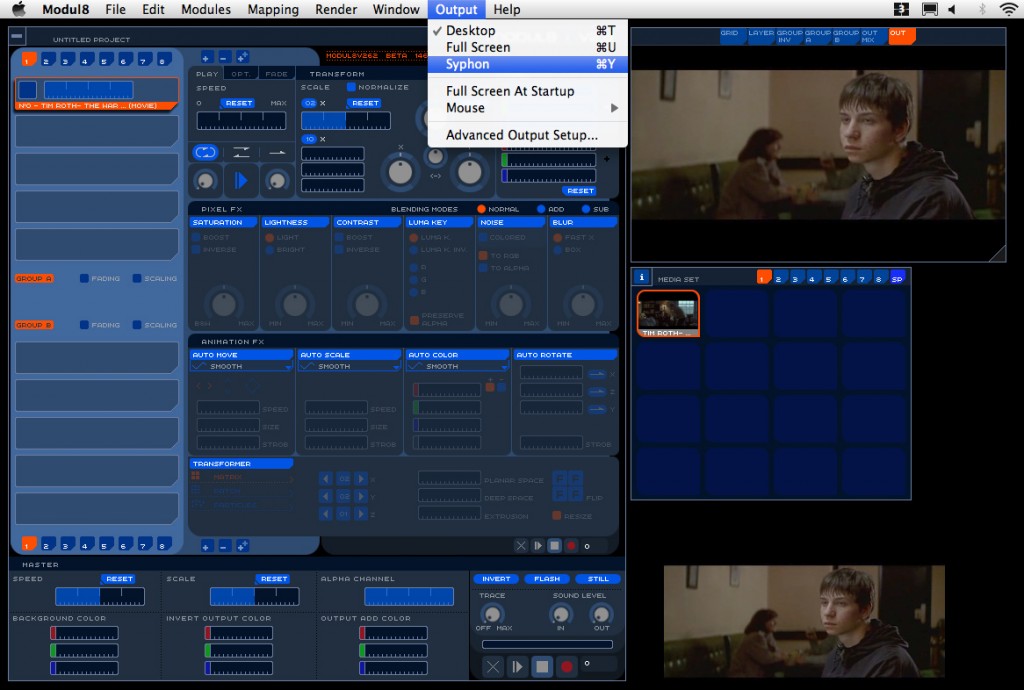The image size is (1024, 690).
Task: Open Wi-Fi status in menu bar
Action: pos(1008,9)
